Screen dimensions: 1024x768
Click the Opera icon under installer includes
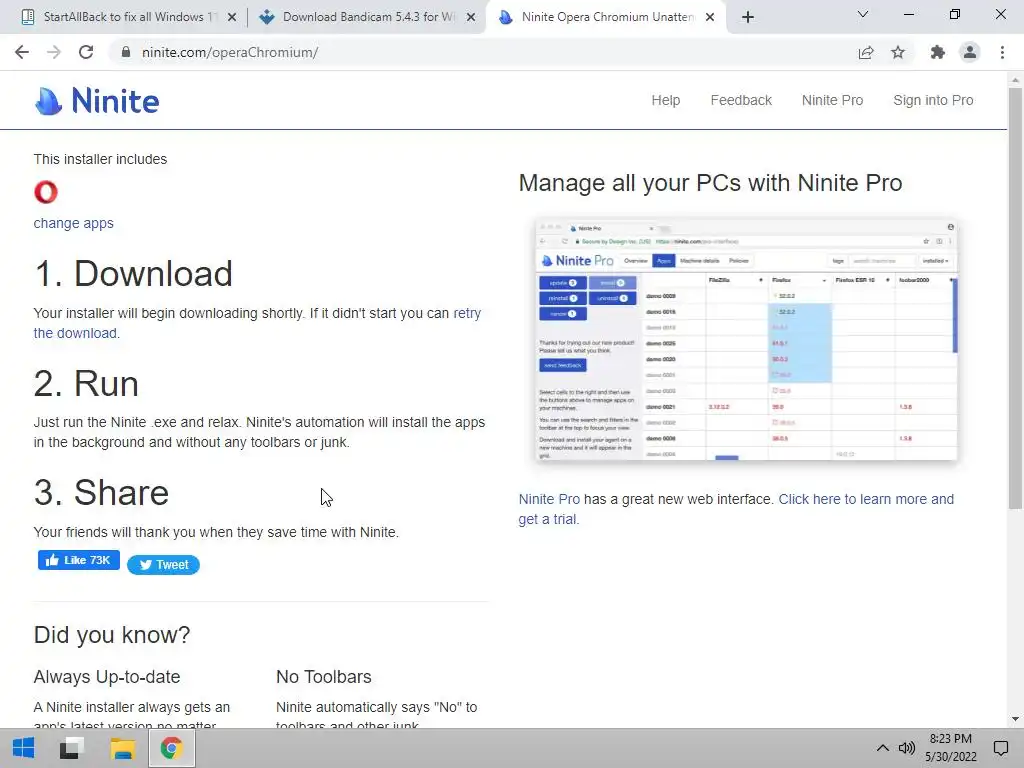[46, 192]
